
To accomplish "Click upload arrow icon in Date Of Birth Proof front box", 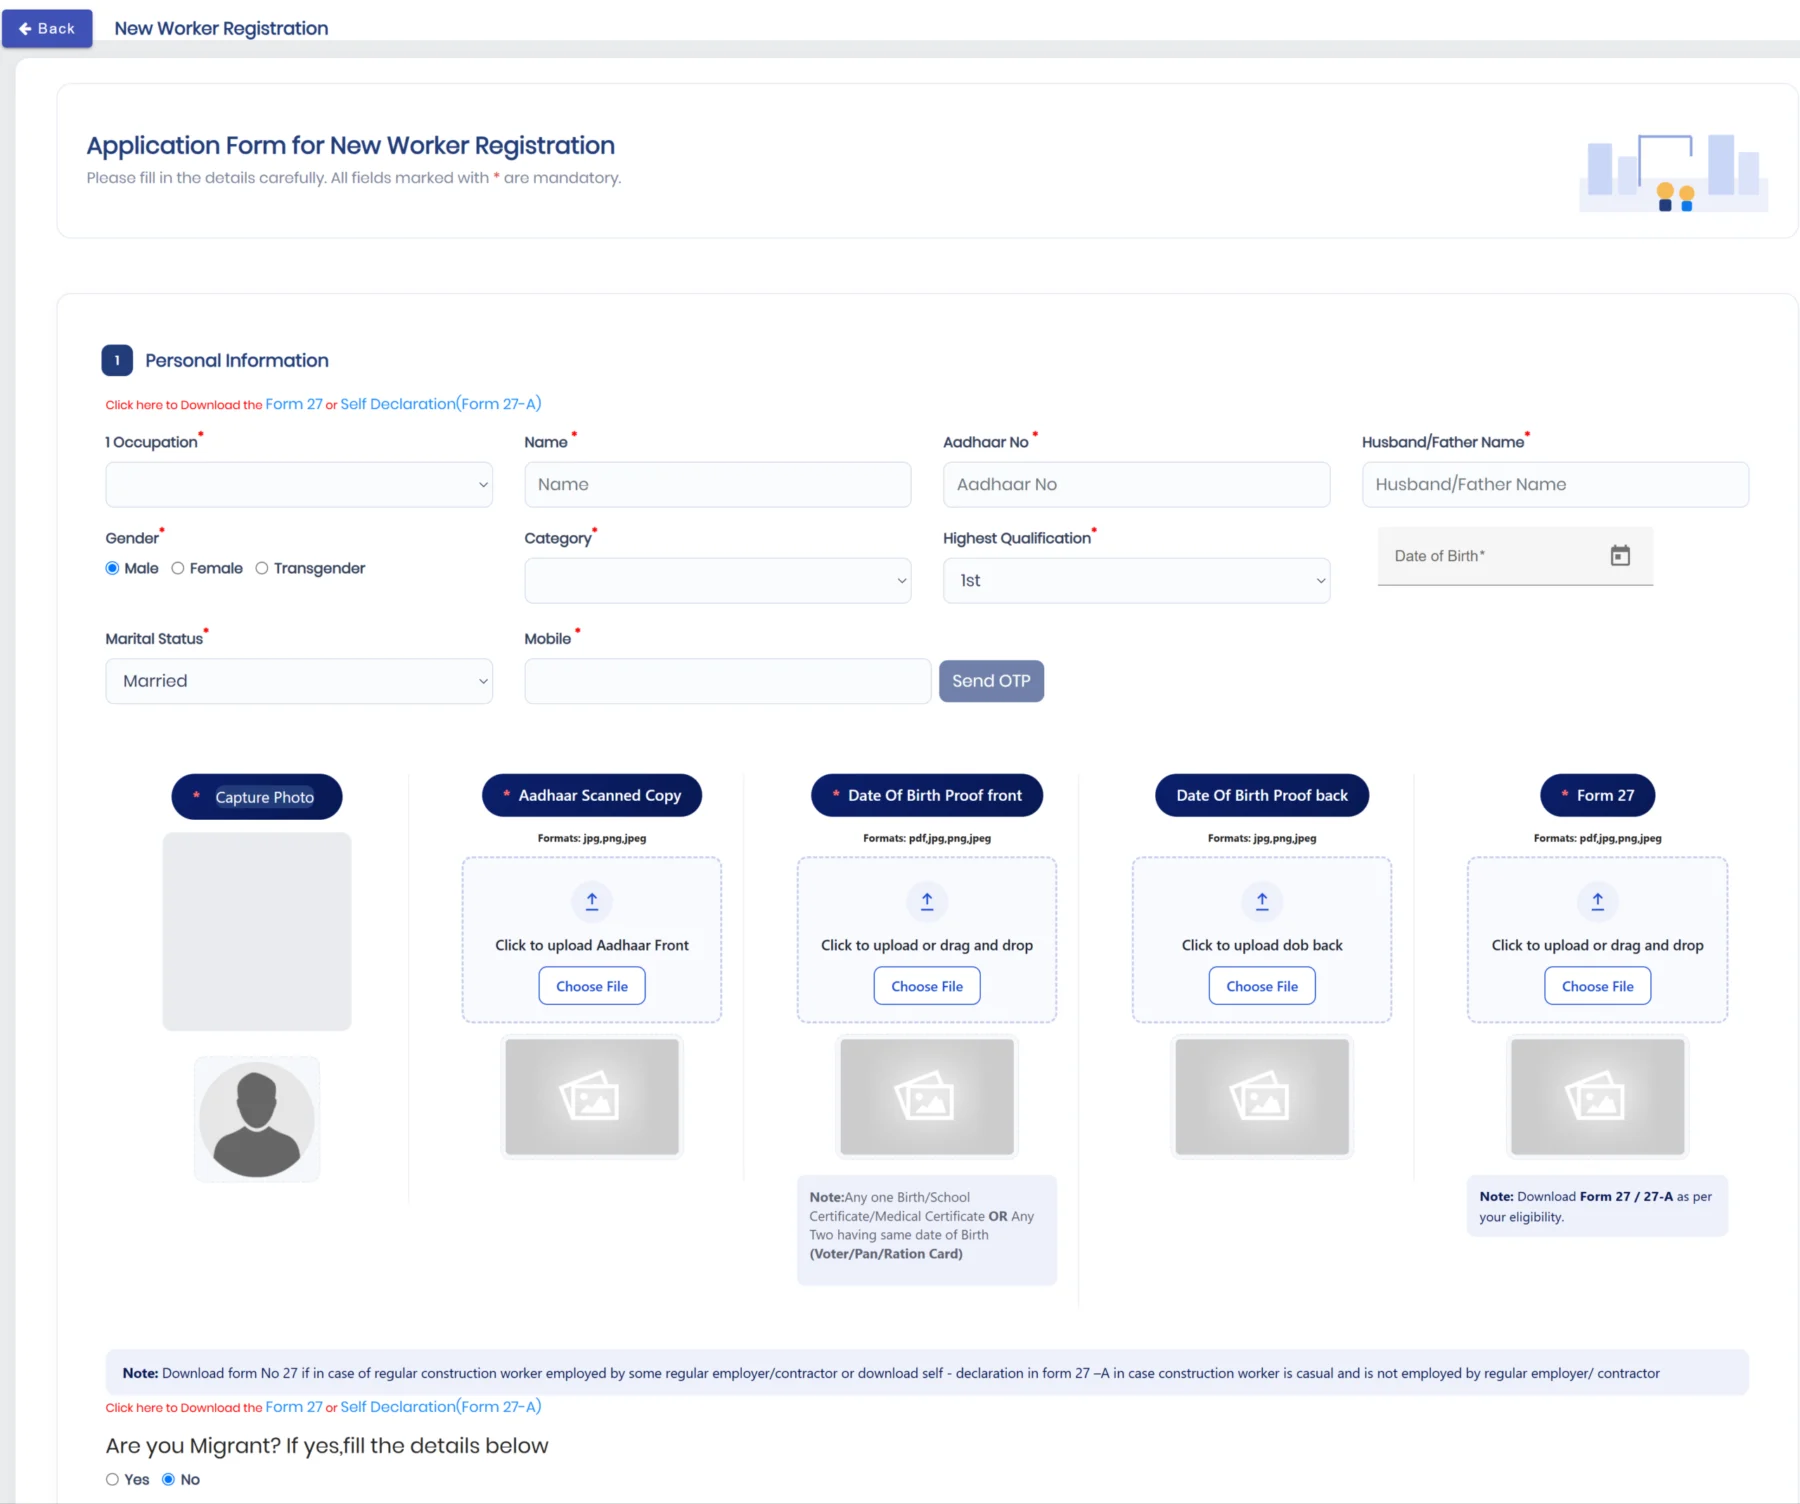I will pyautogui.click(x=927, y=901).
